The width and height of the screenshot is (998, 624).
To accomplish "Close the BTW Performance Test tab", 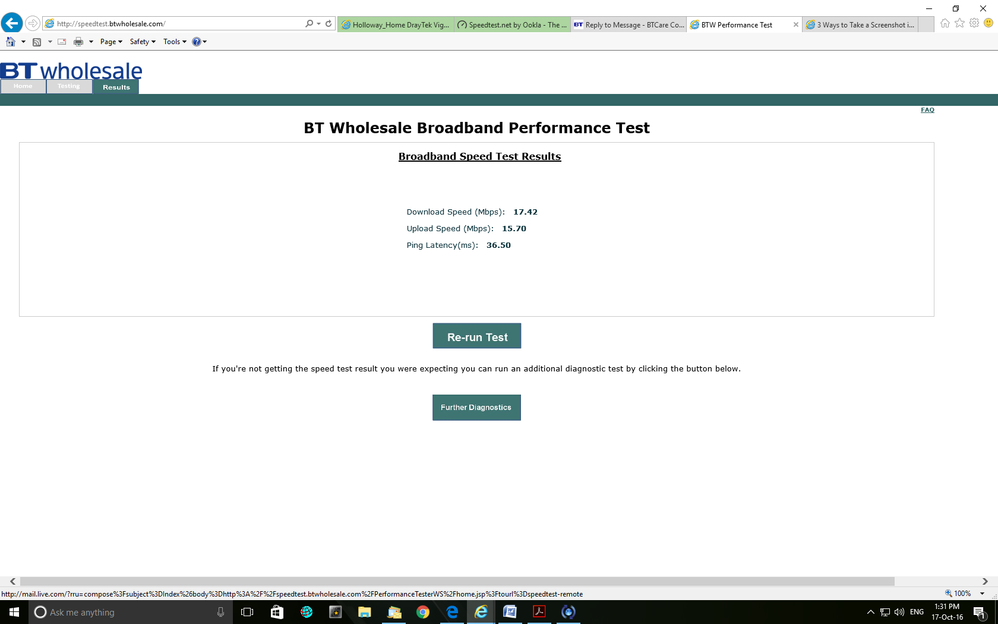I will (796, 25).
